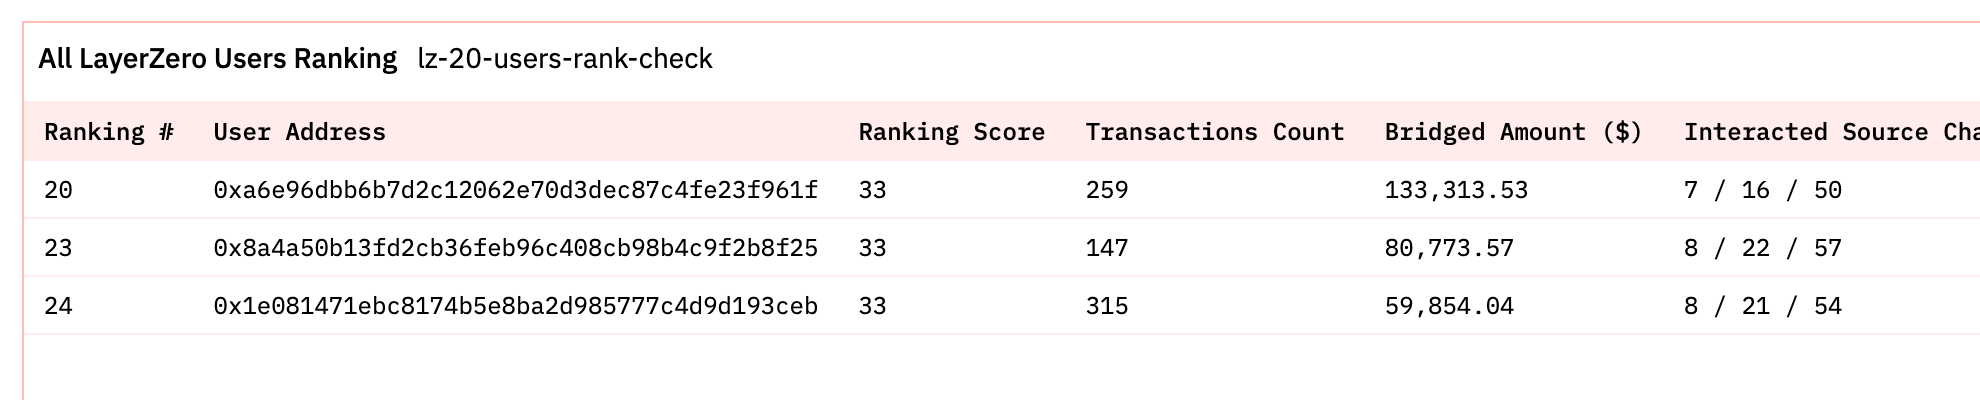Select the bridged amount 133,313.53 cell

pos(1456,190)
